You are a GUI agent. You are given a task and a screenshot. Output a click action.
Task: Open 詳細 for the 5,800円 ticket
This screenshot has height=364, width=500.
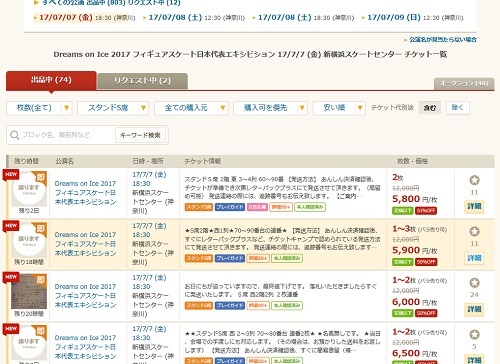click(474, 207)
